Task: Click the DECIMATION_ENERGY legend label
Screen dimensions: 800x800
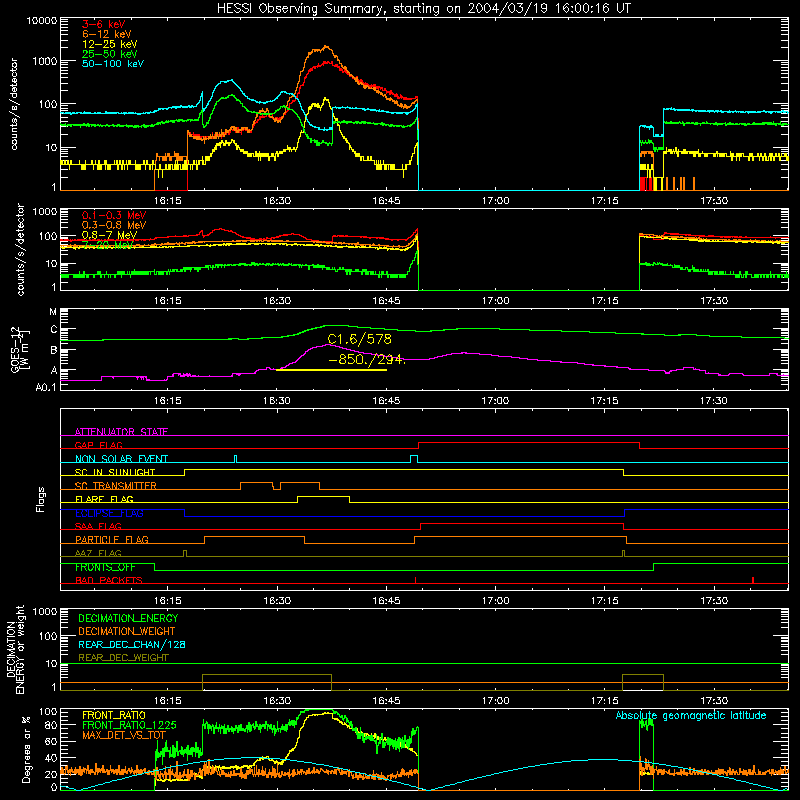Action: coord(128,618)
